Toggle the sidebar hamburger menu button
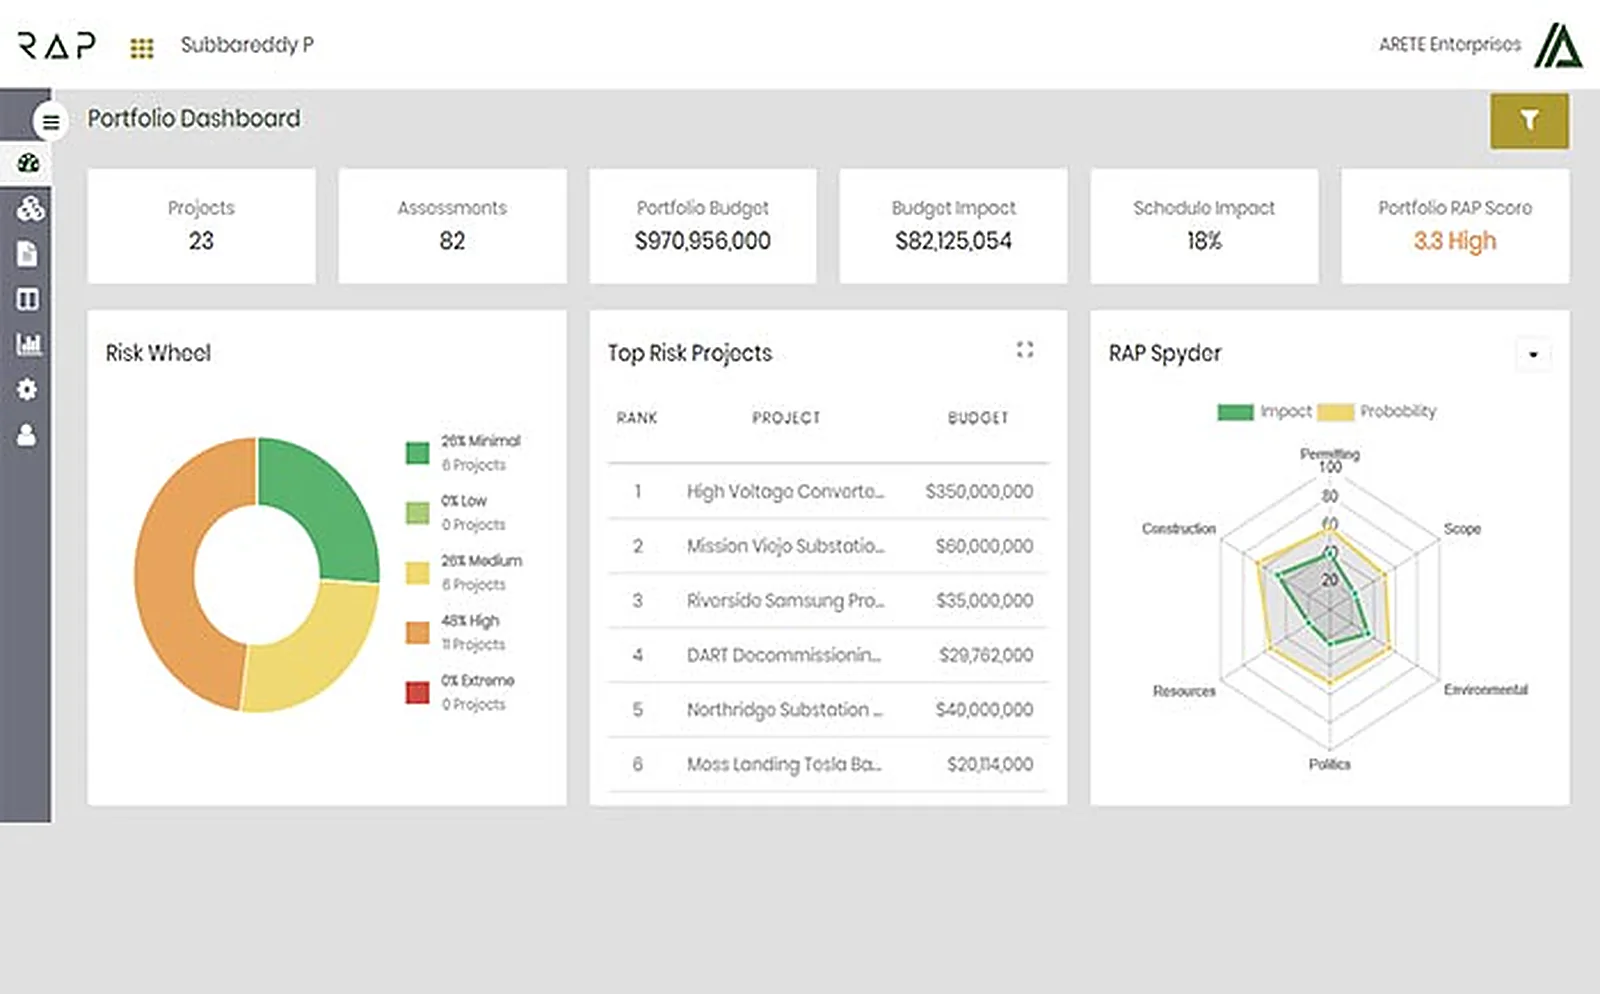1600x994 pixels. [50, 122]
